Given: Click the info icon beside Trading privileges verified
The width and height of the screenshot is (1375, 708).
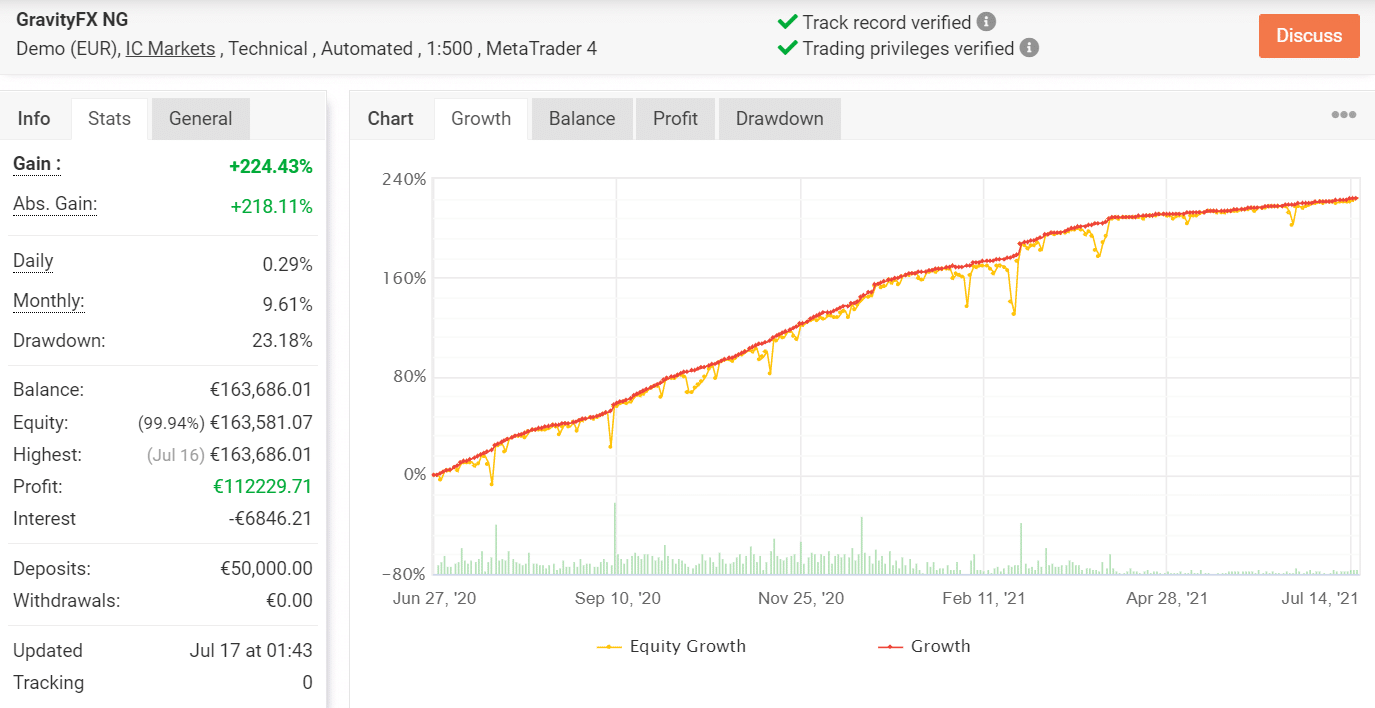Looking at the screenshot, I should coord(1028,47).
